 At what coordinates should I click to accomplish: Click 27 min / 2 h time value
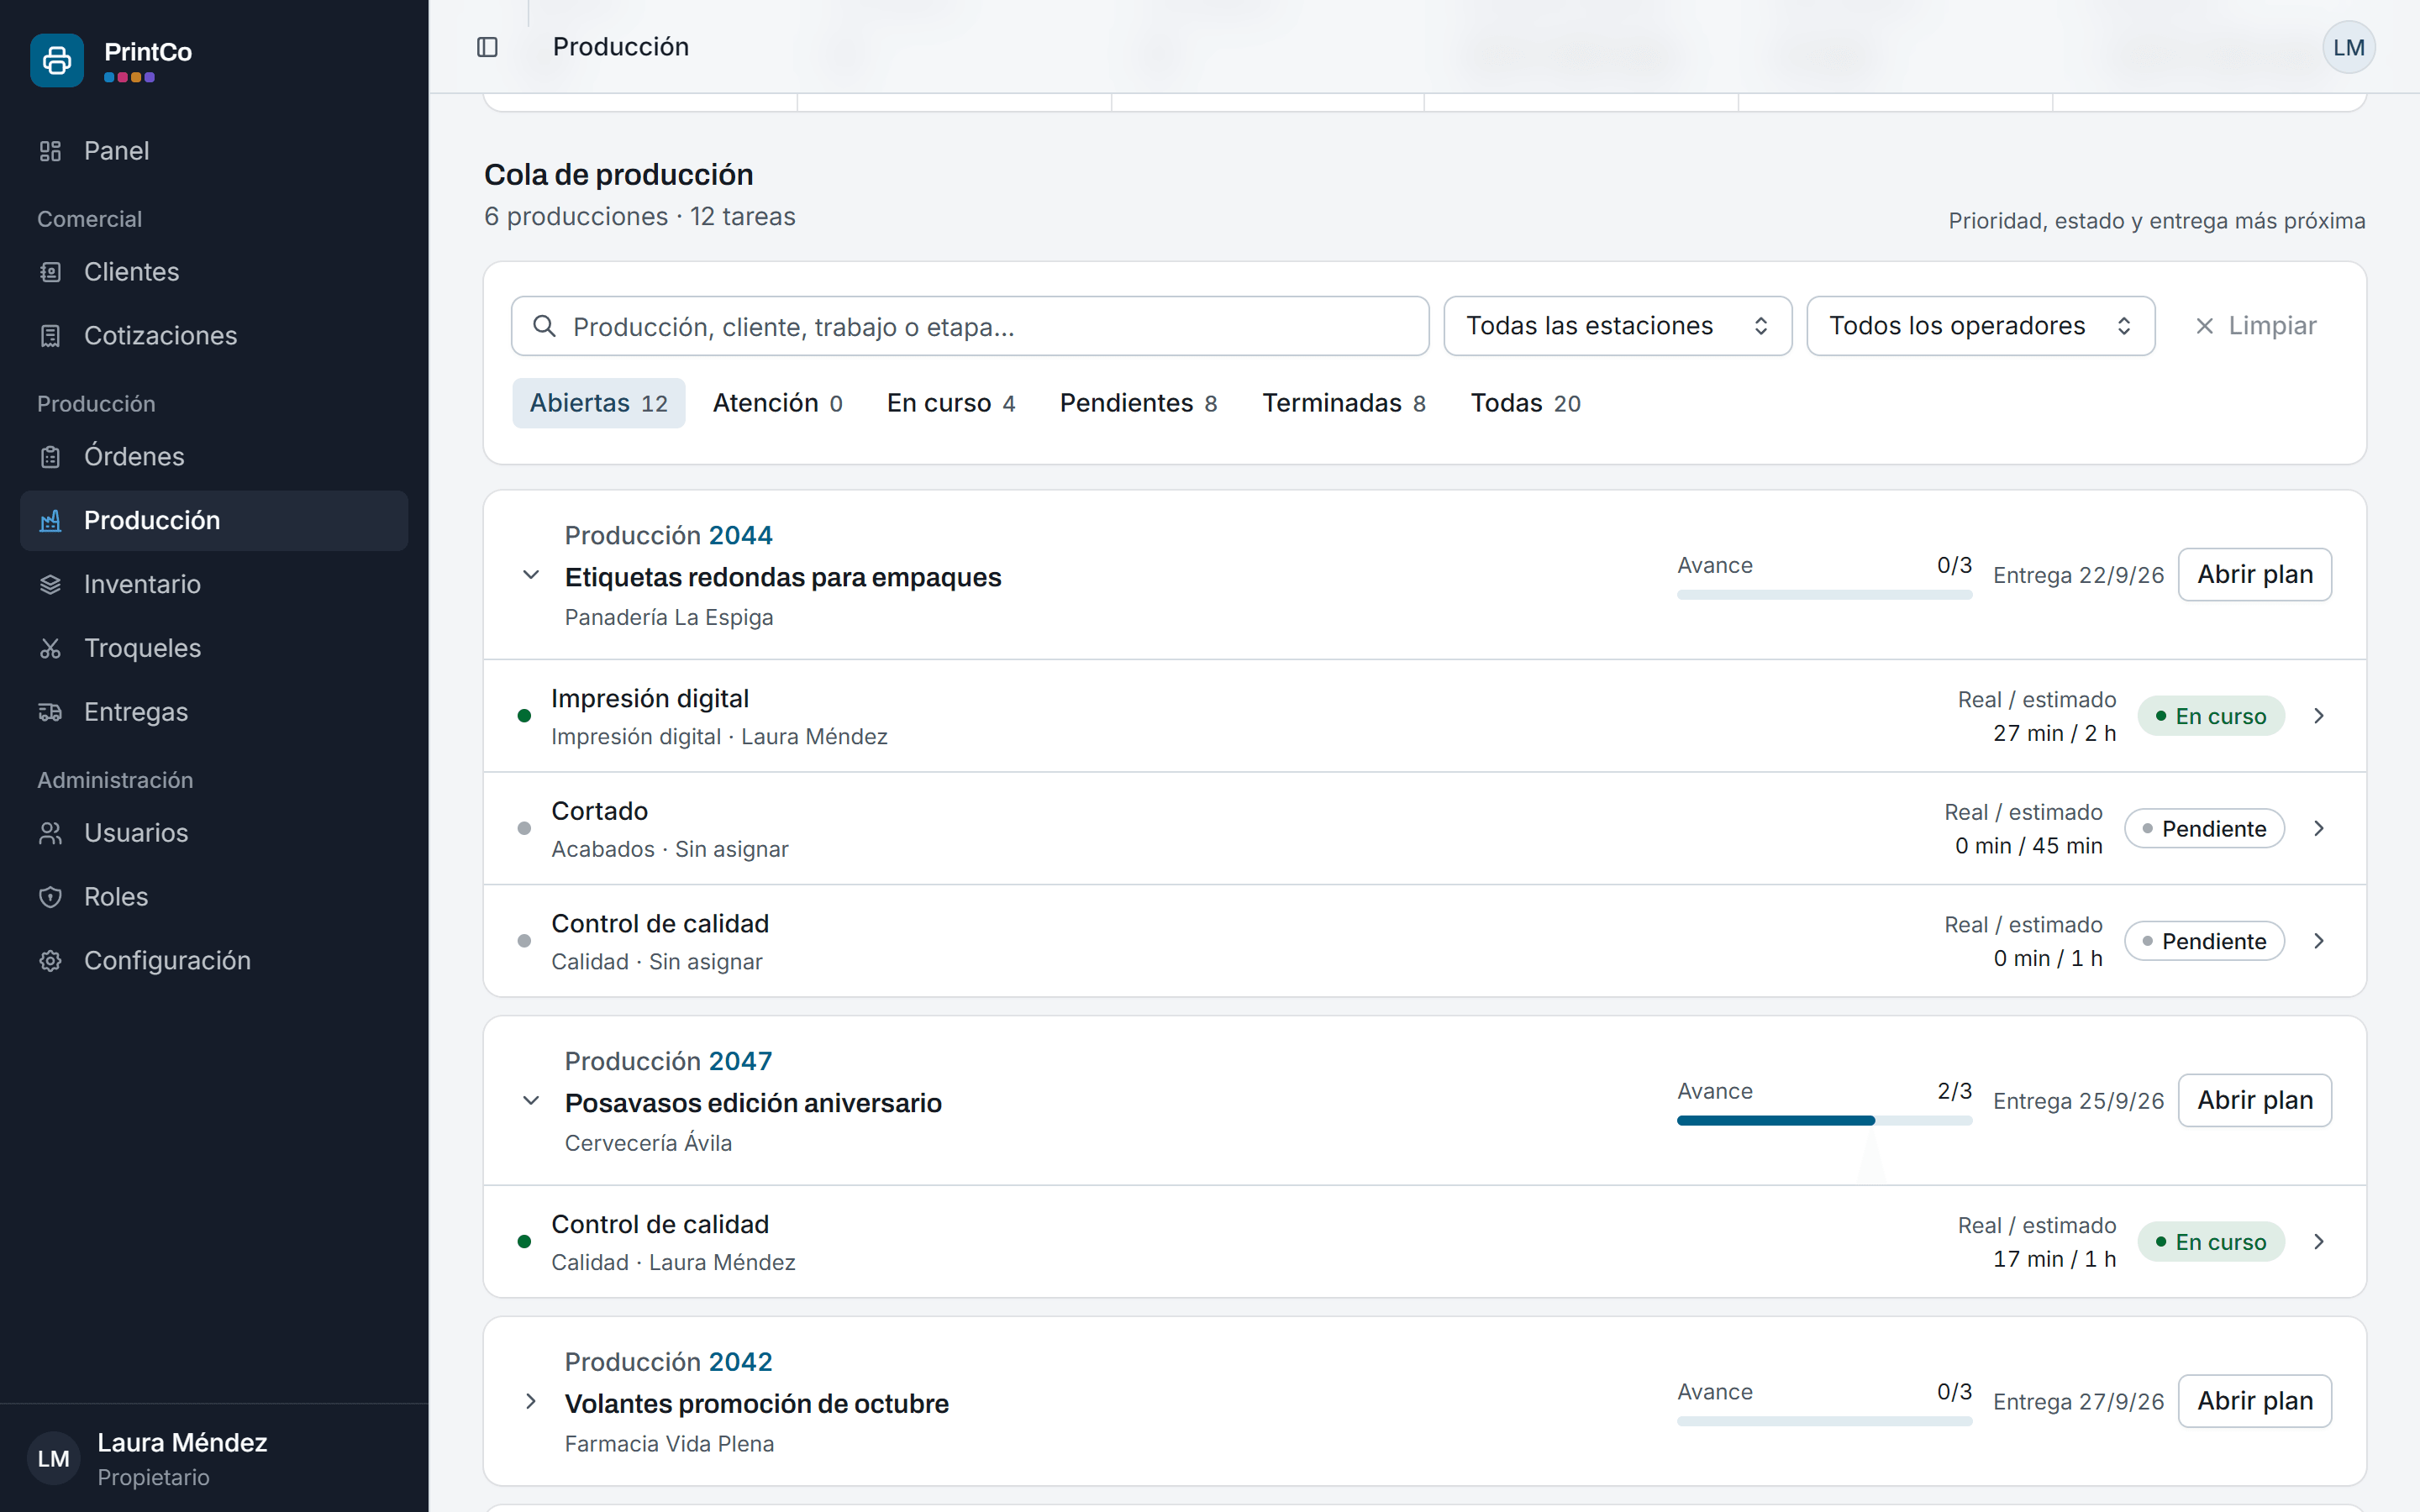pyautogui.click(x=2054, y=734)
